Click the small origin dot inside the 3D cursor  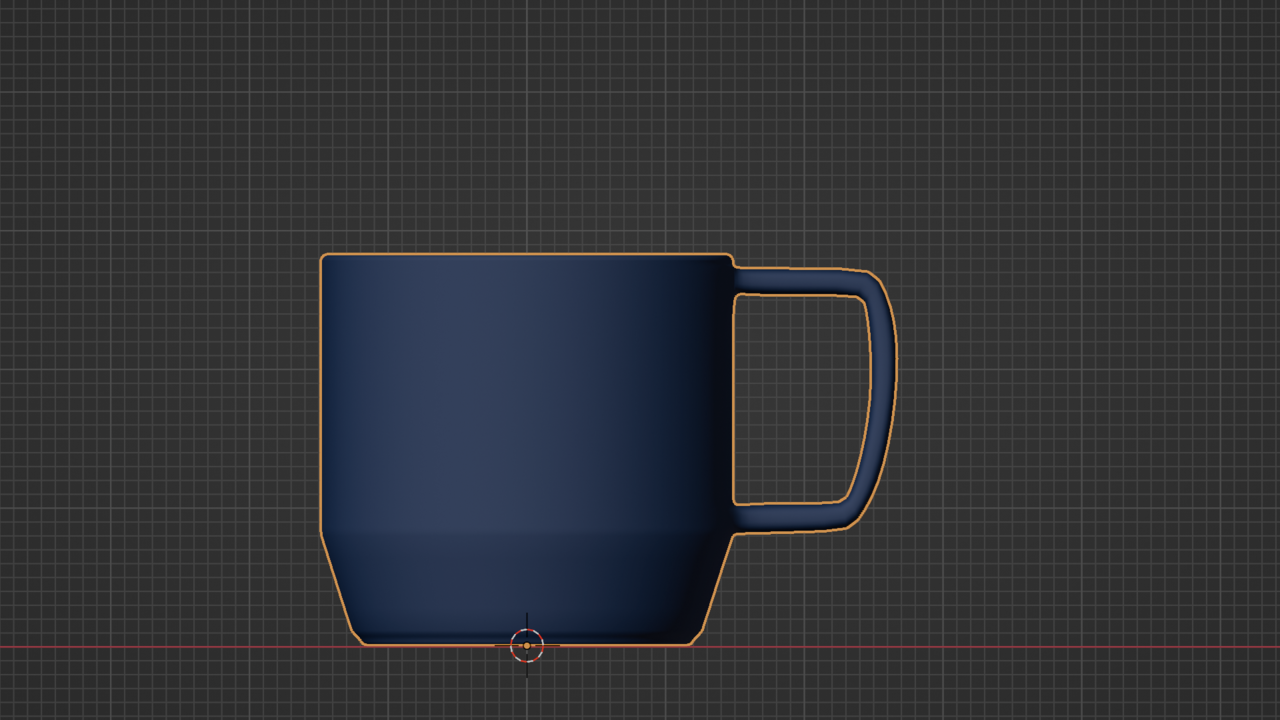[x=527, y=647]
